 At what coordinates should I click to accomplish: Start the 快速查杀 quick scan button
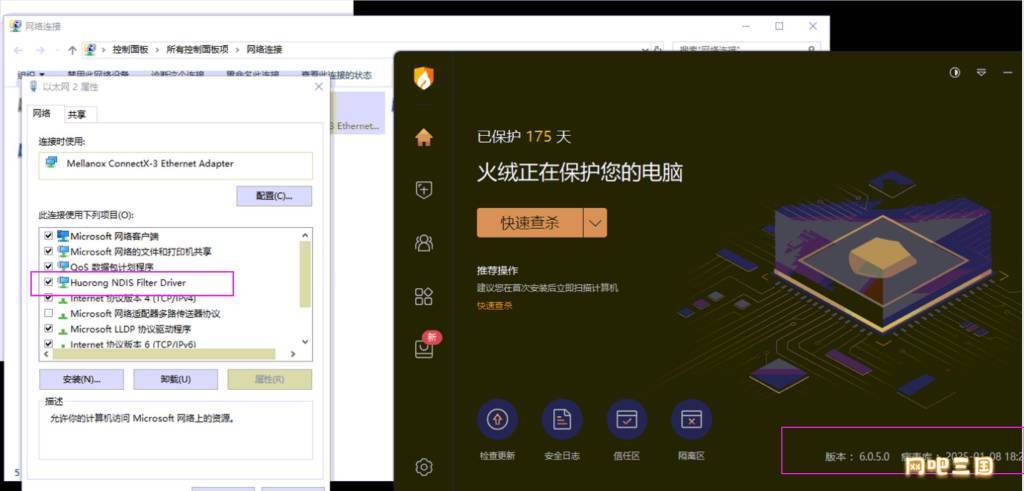point(530,223)
